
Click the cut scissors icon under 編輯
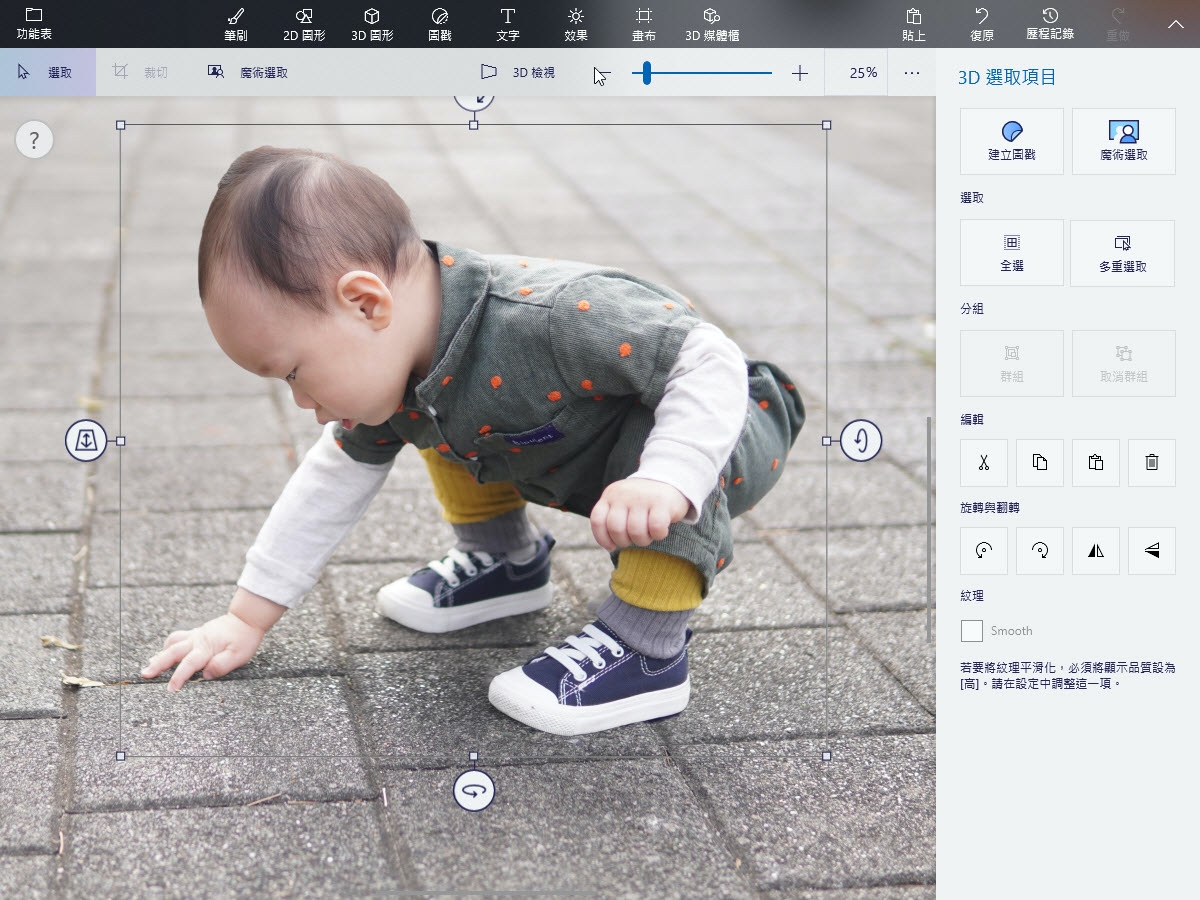[x=984, y=462]
